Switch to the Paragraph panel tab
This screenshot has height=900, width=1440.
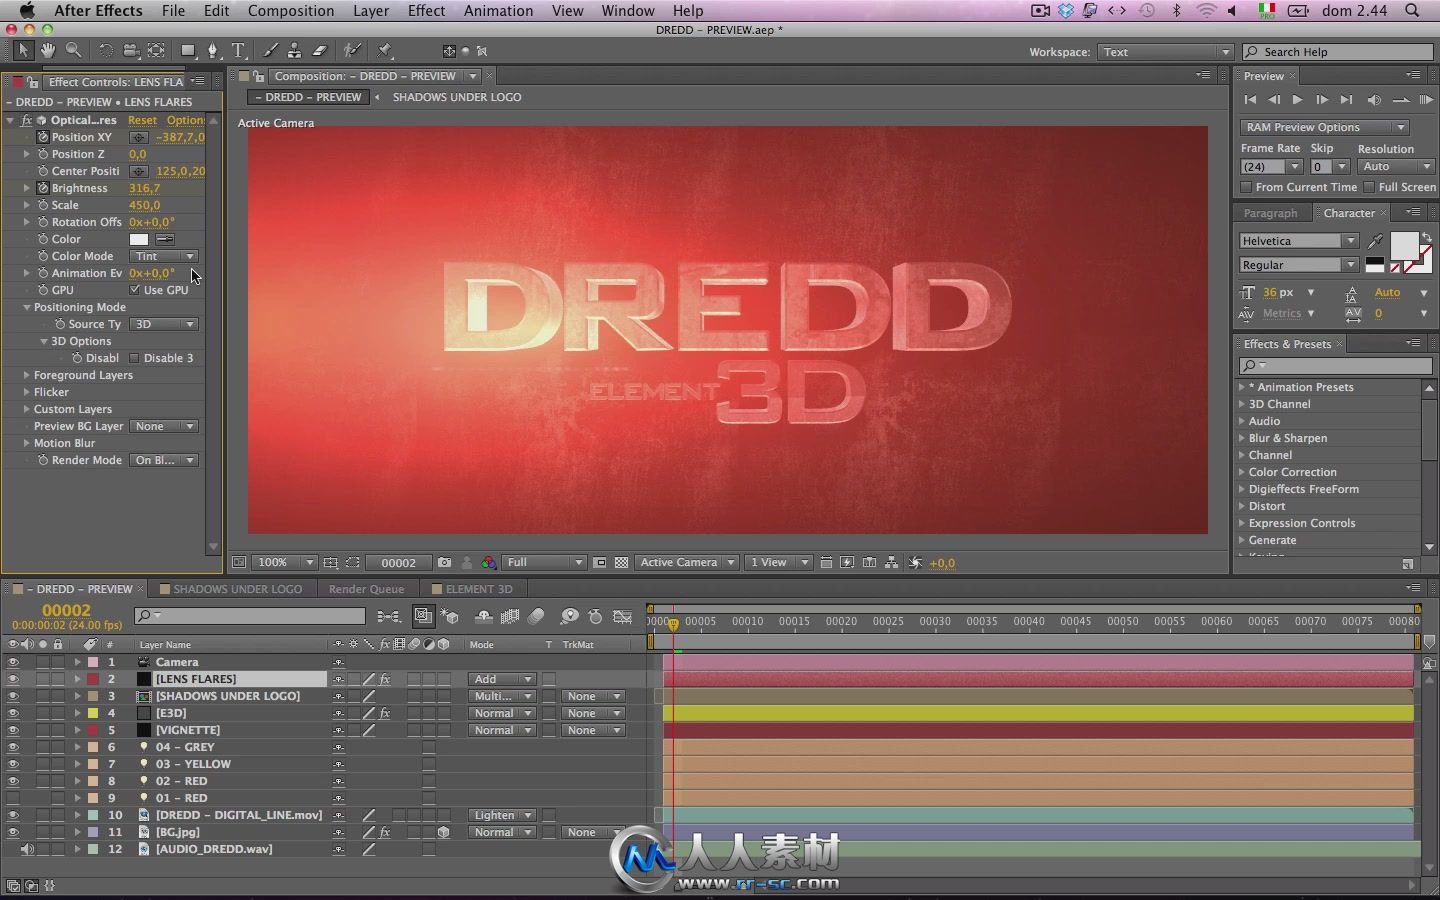click(x=1270, y=213)
